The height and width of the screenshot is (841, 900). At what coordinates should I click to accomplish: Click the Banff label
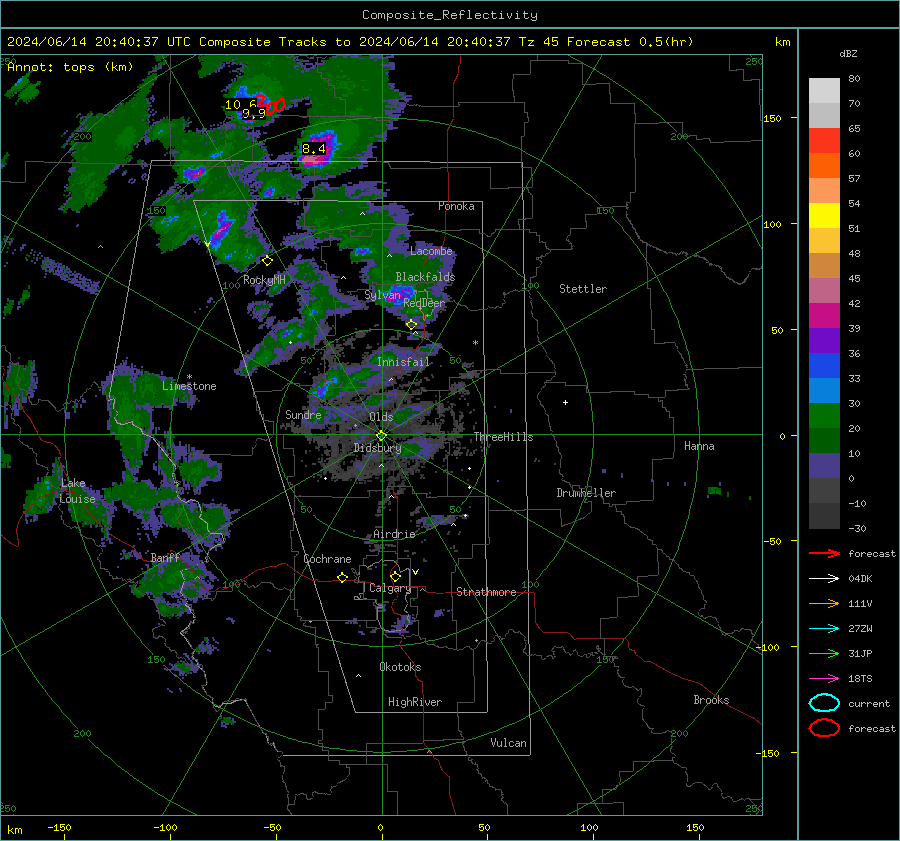point(165,558)
